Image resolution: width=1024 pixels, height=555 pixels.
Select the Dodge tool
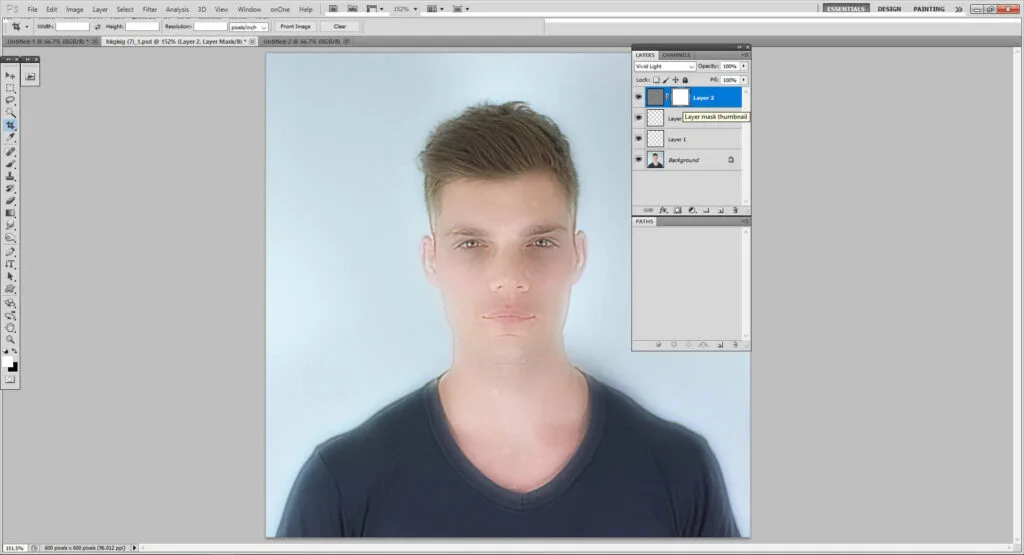(x=10, y=238)
